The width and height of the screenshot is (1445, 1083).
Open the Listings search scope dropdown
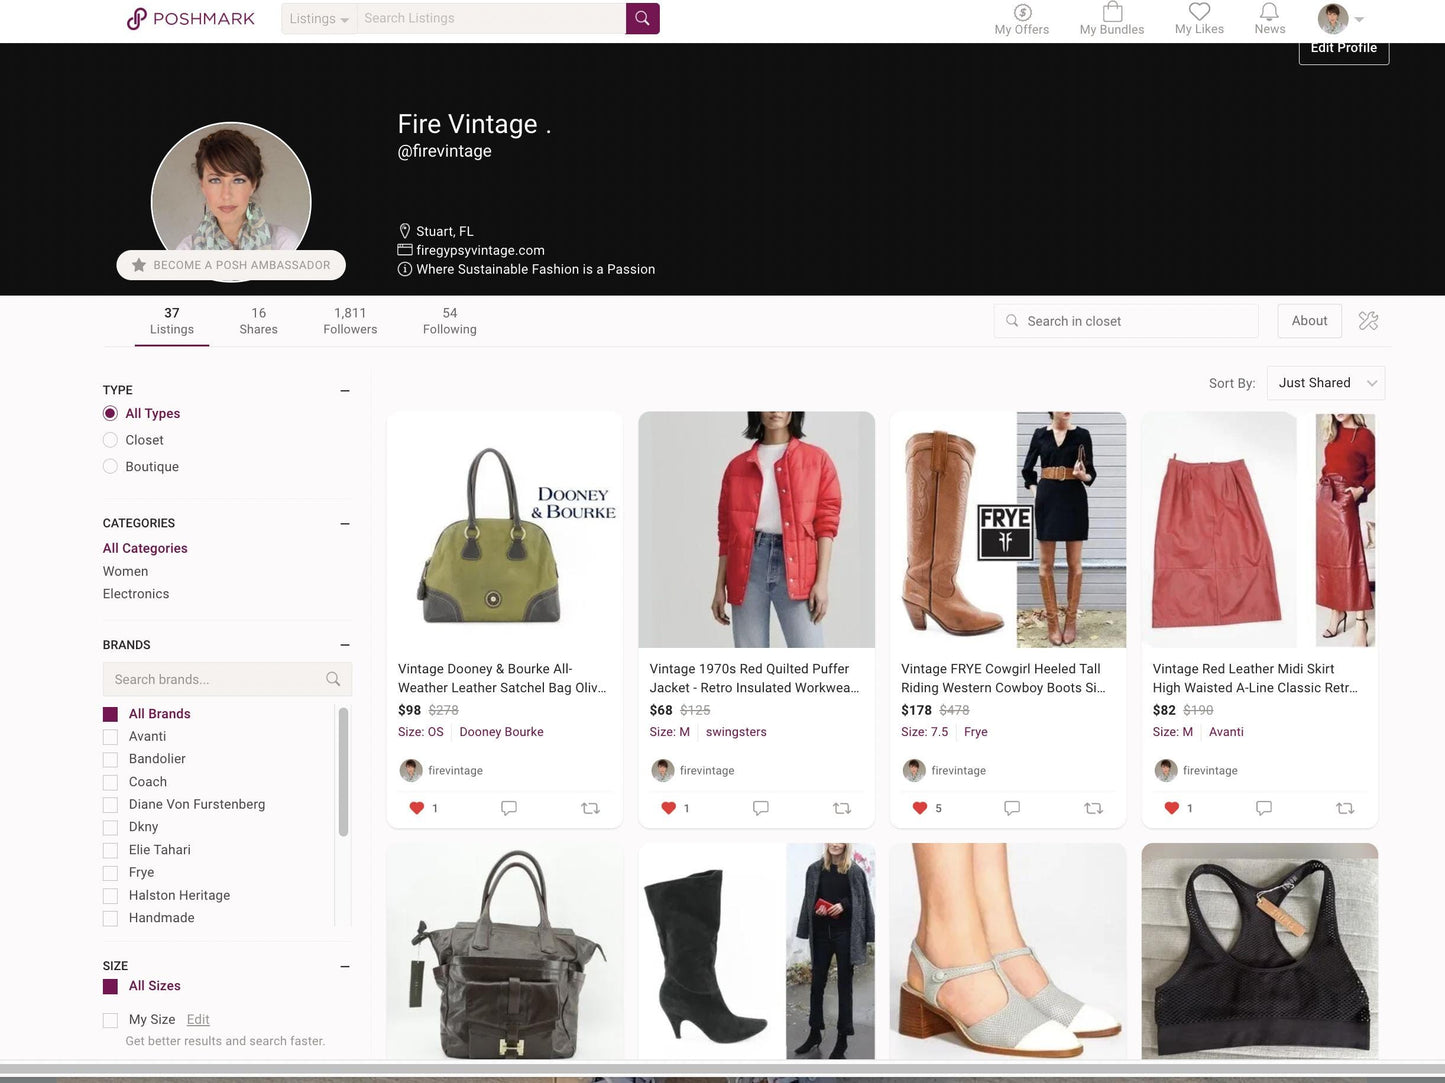[318, 18]
